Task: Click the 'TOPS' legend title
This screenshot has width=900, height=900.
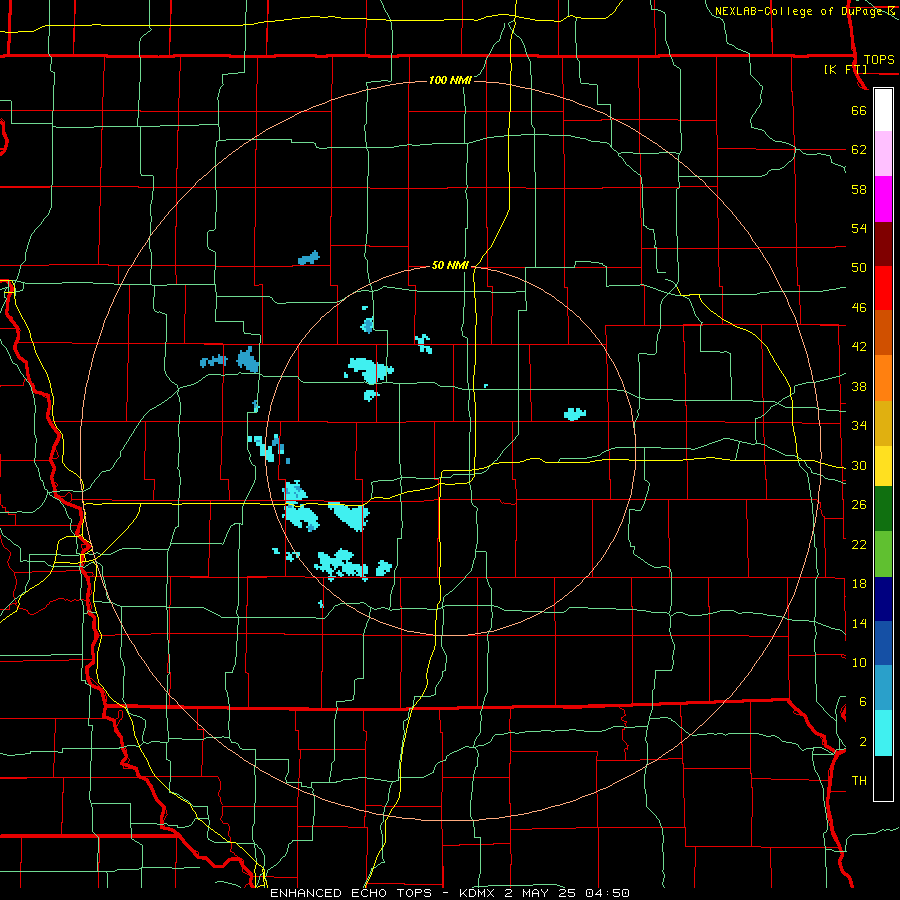Action: (x=879, y=59)
